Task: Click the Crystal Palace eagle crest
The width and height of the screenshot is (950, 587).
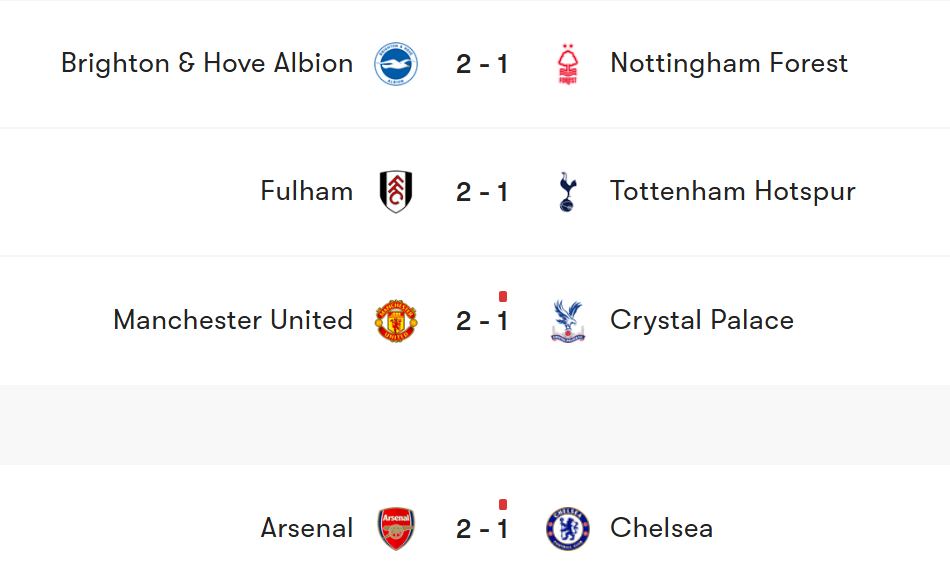Action: coord(568,321)
